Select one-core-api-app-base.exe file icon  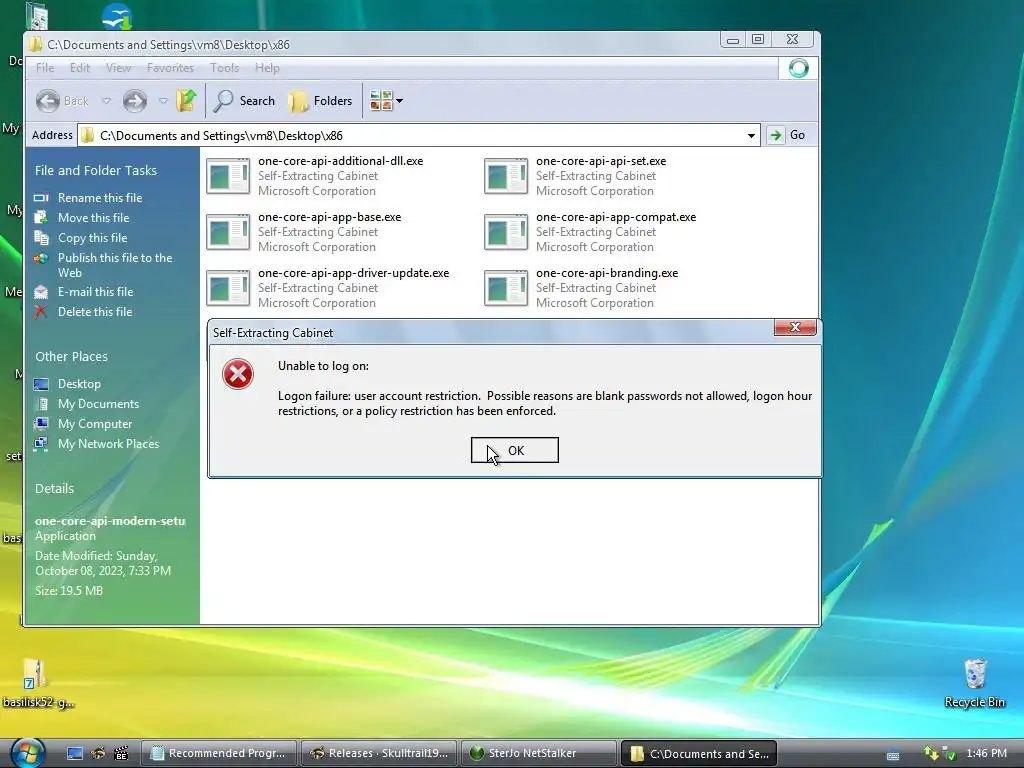228,232
